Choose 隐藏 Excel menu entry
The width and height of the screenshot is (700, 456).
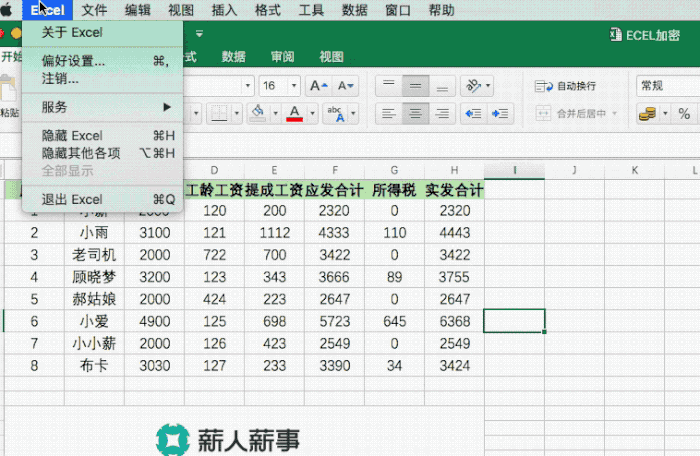102,135
